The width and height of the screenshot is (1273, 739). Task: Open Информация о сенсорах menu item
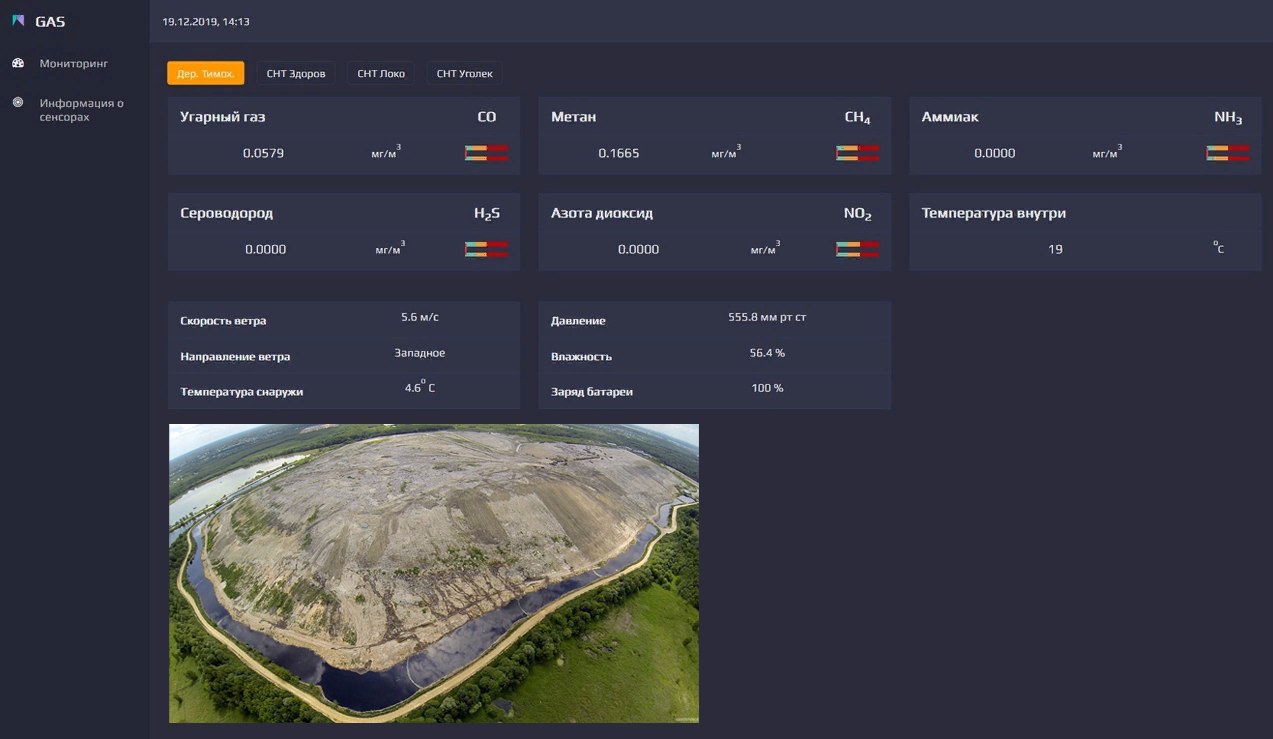81,109
